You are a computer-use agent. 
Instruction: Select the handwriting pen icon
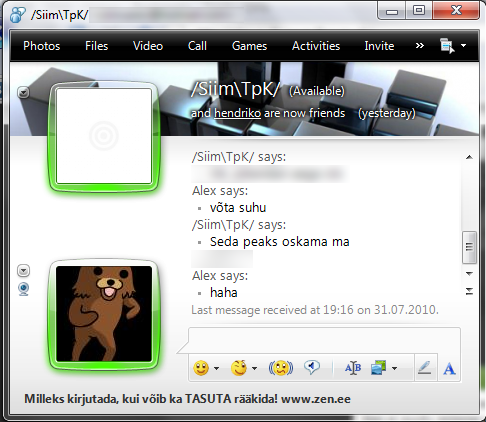(x=425, y=368)
